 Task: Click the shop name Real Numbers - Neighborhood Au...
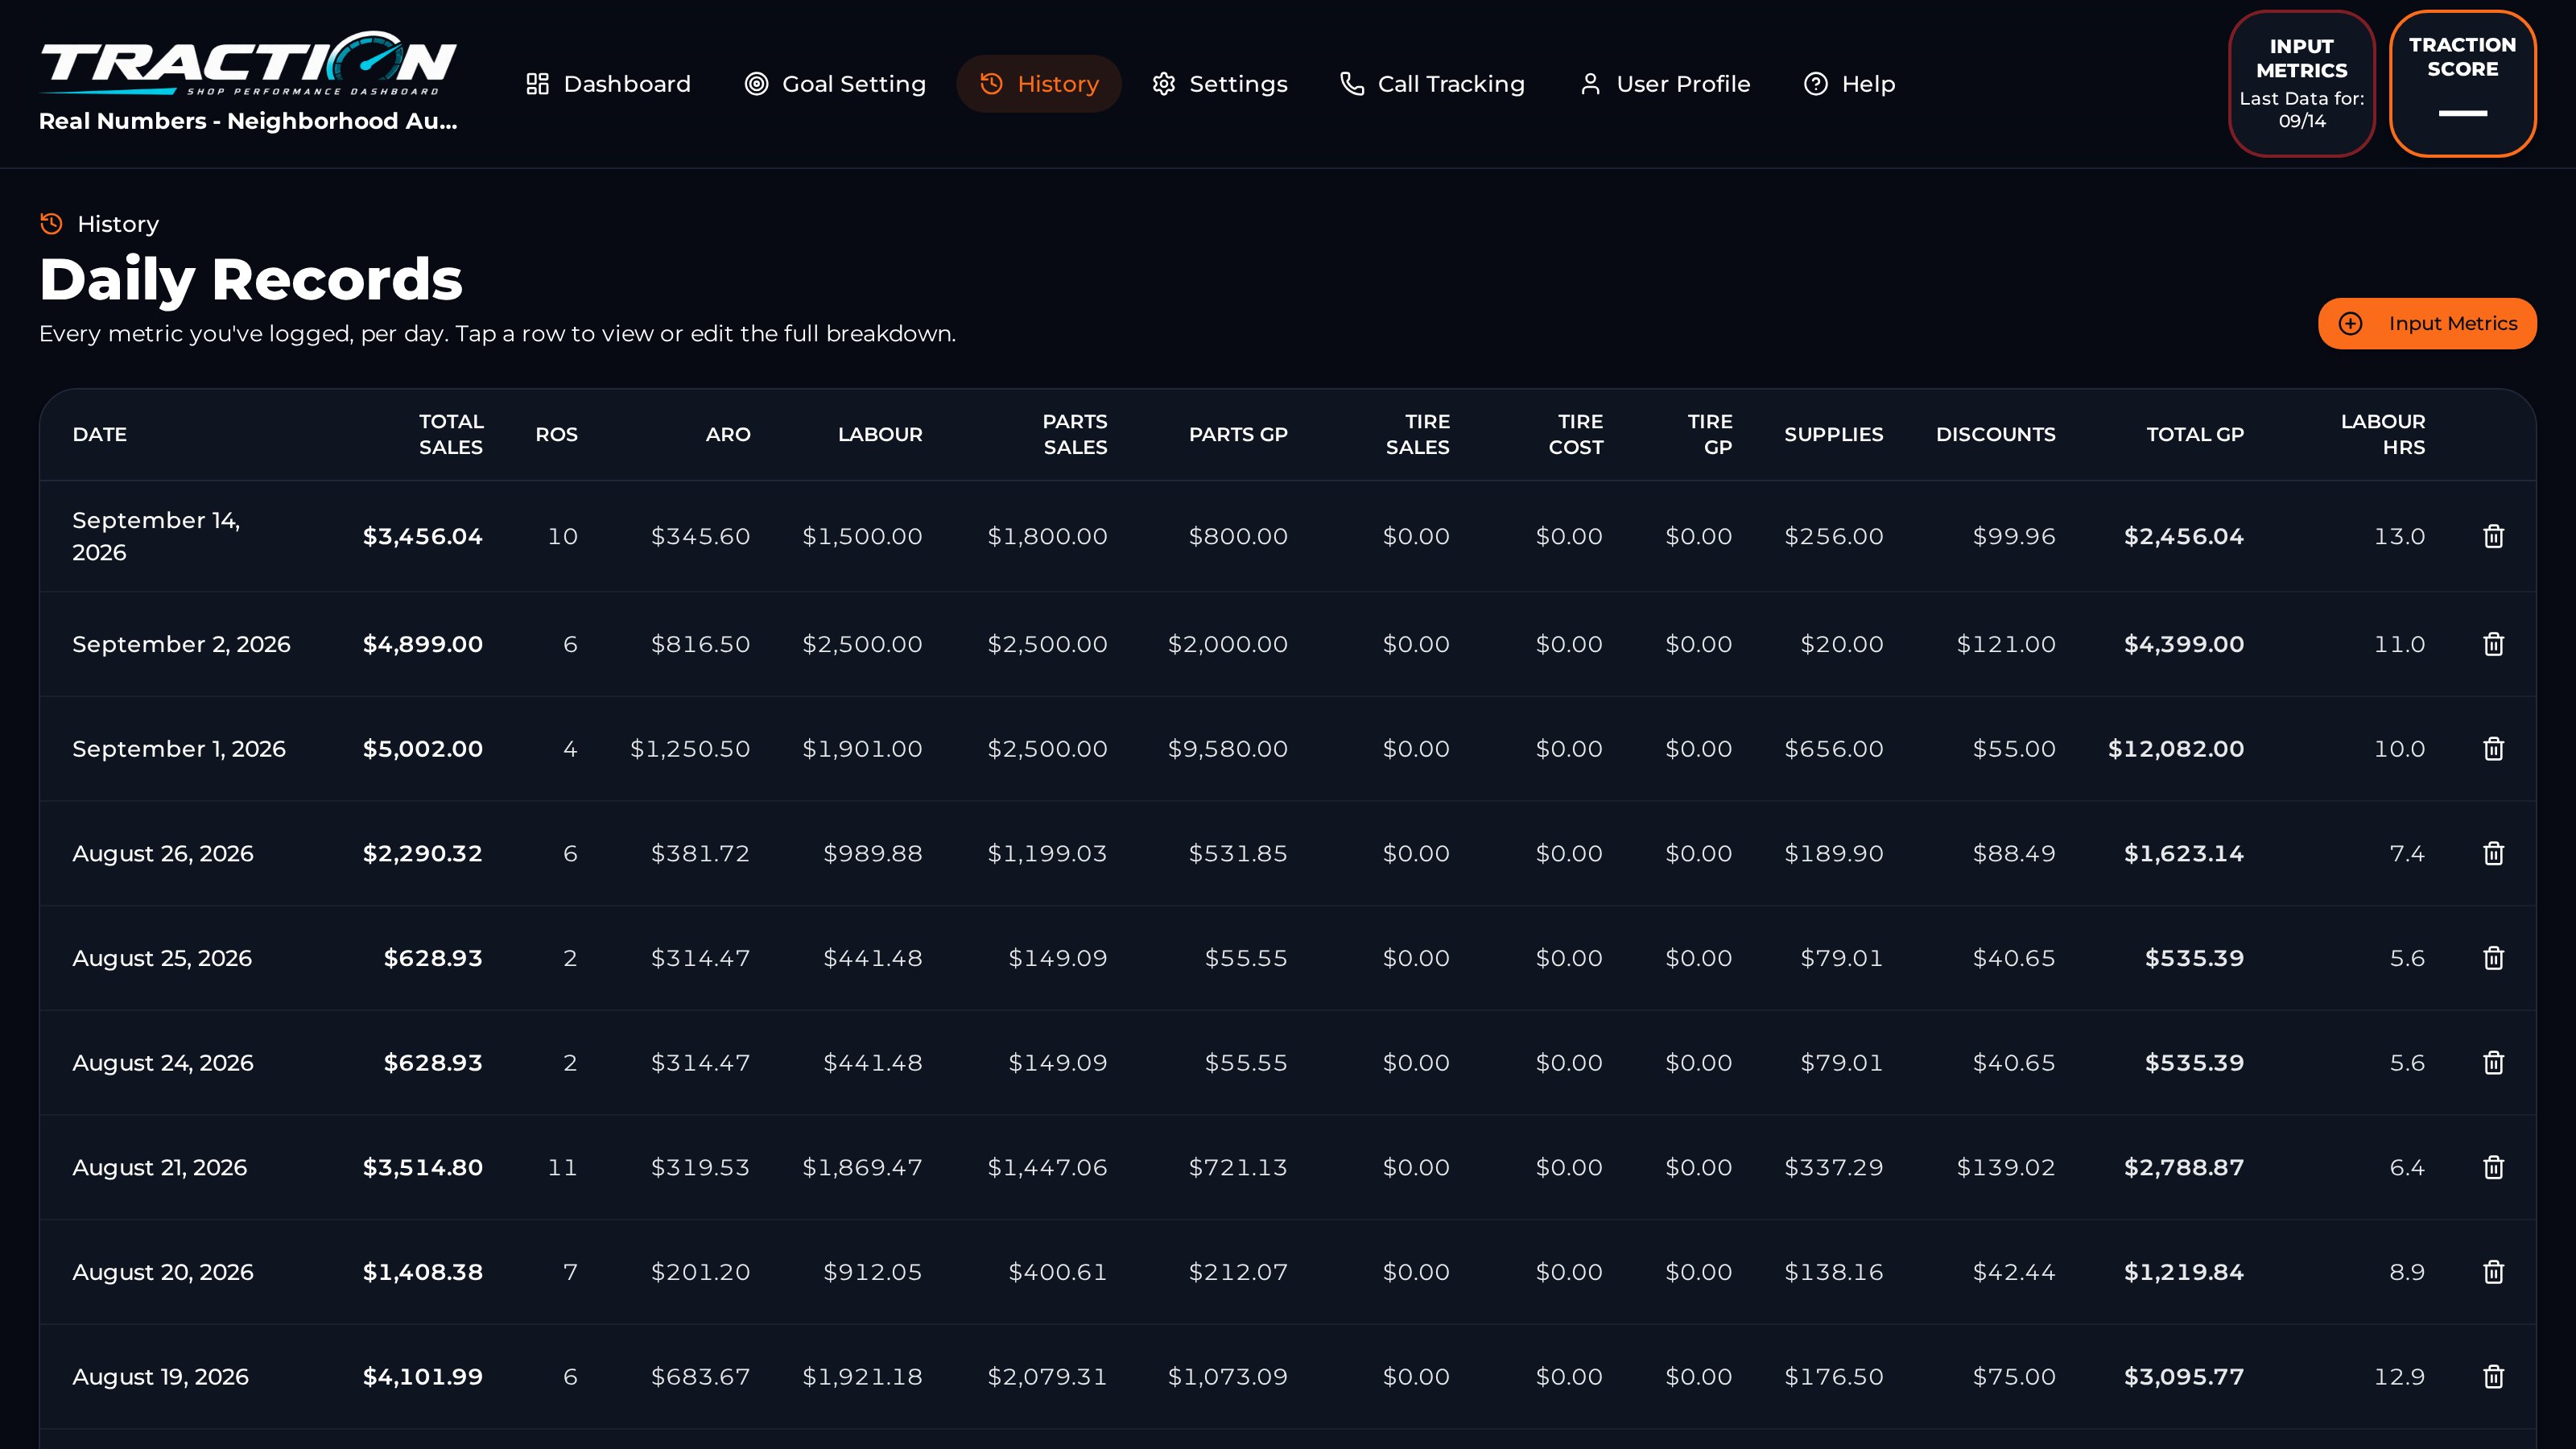[248, 121]
